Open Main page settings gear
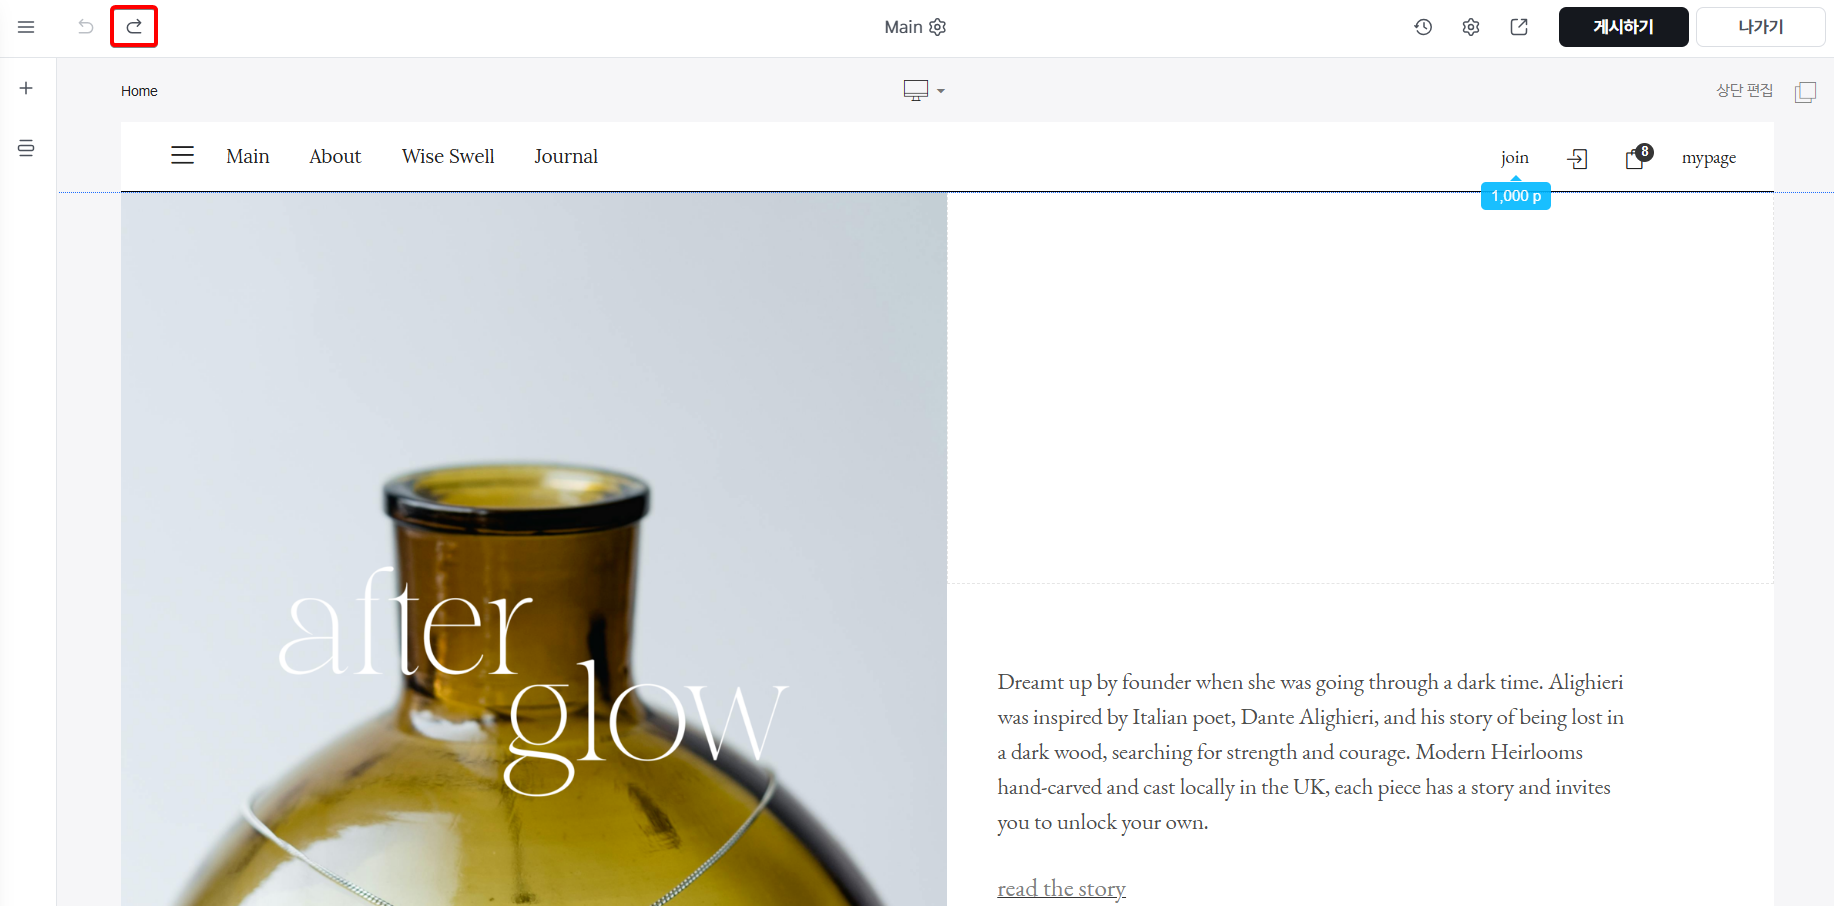1834x906 pixels. [x=937, y=27]
